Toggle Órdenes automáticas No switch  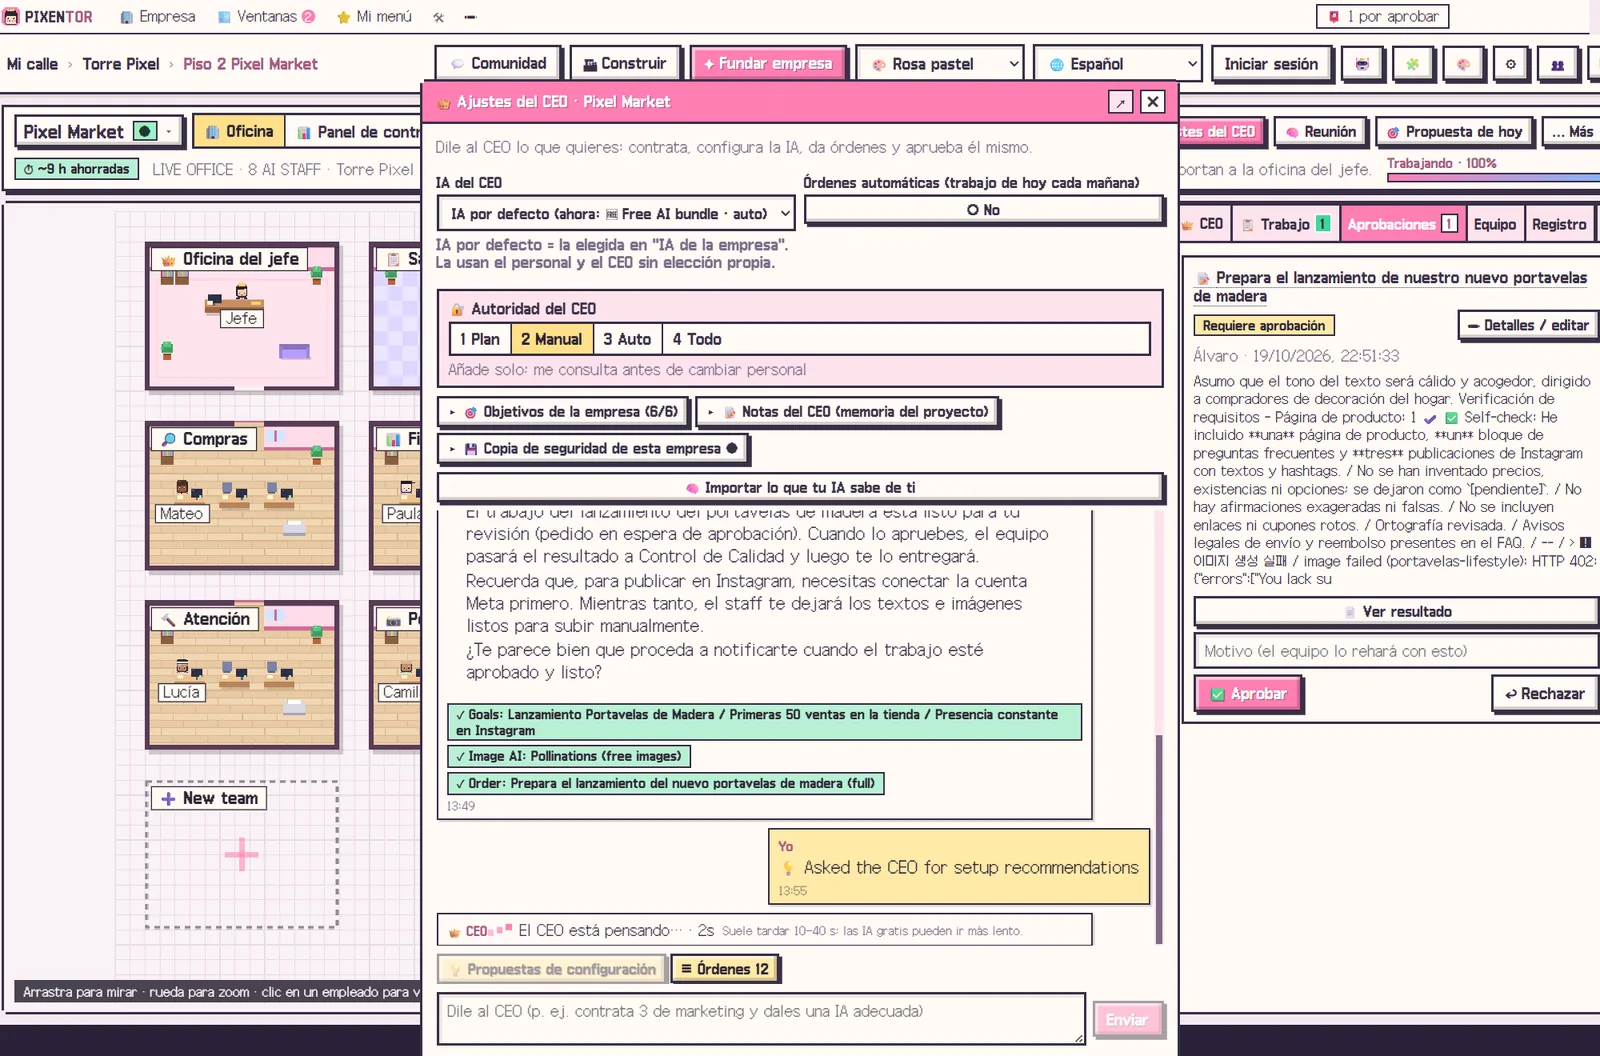[983, 210]
